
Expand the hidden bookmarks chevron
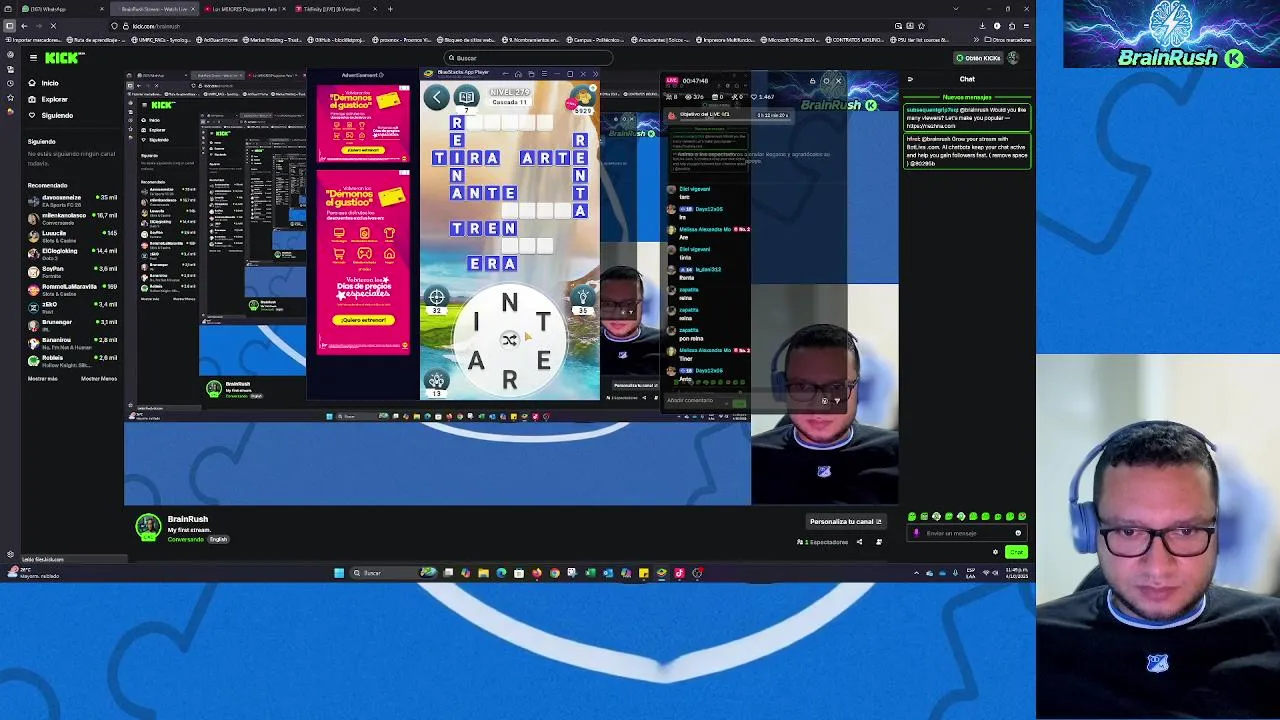(975, 40)
